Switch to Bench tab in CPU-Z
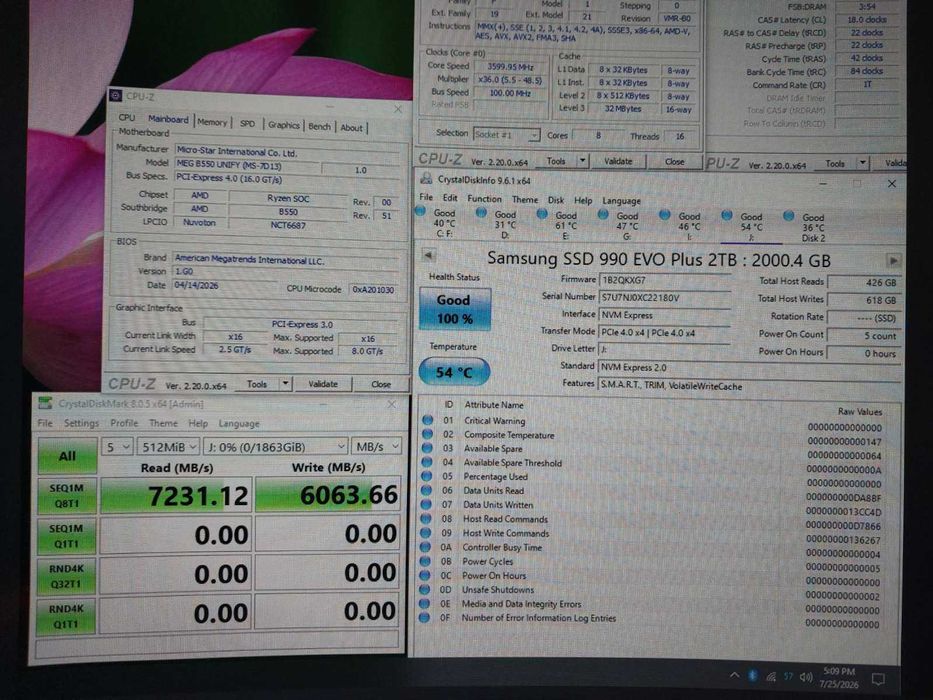This screenshot has height=700, width=933. (x=320, y=126)
